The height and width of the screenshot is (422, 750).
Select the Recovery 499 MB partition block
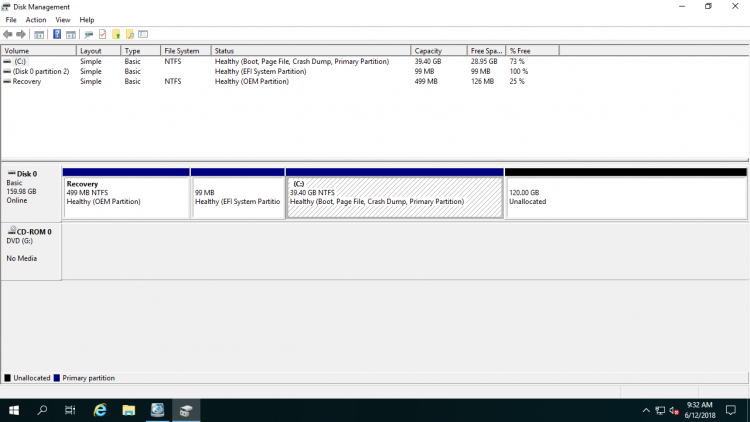[126, 193]
